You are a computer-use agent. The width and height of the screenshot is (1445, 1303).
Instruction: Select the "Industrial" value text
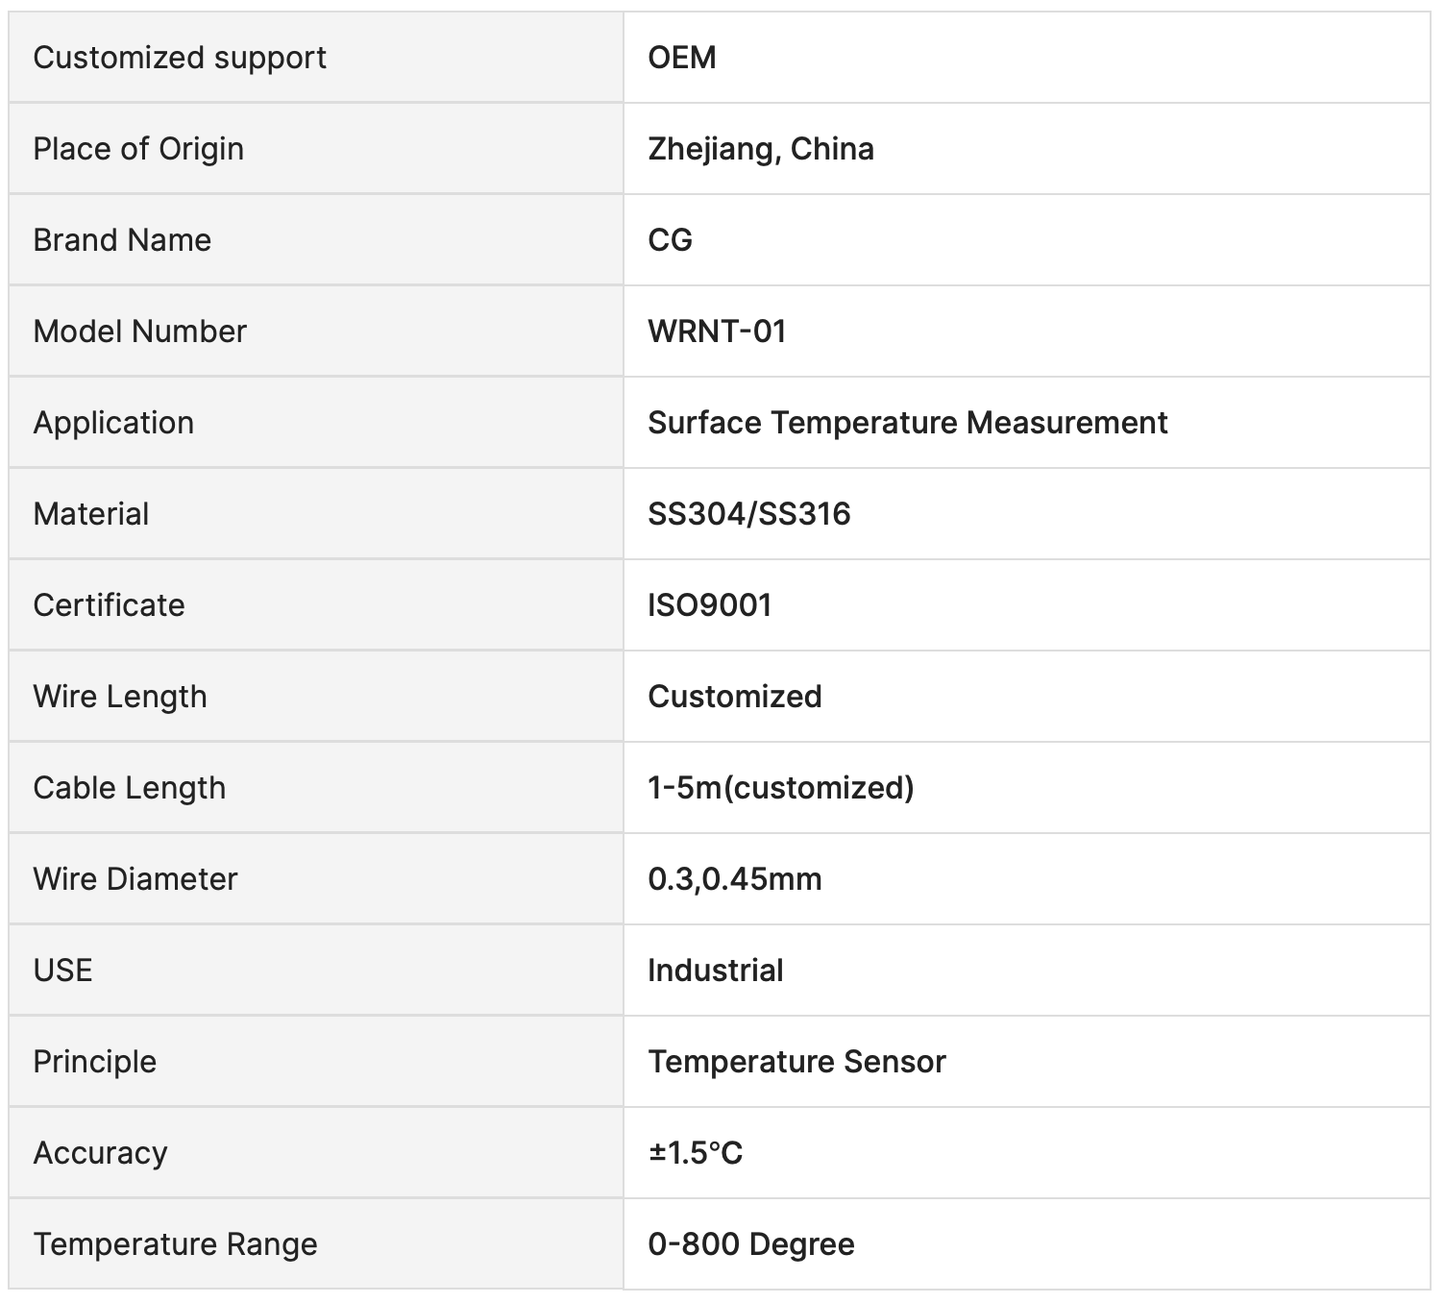pyautogui.click(x=715, y=971)
